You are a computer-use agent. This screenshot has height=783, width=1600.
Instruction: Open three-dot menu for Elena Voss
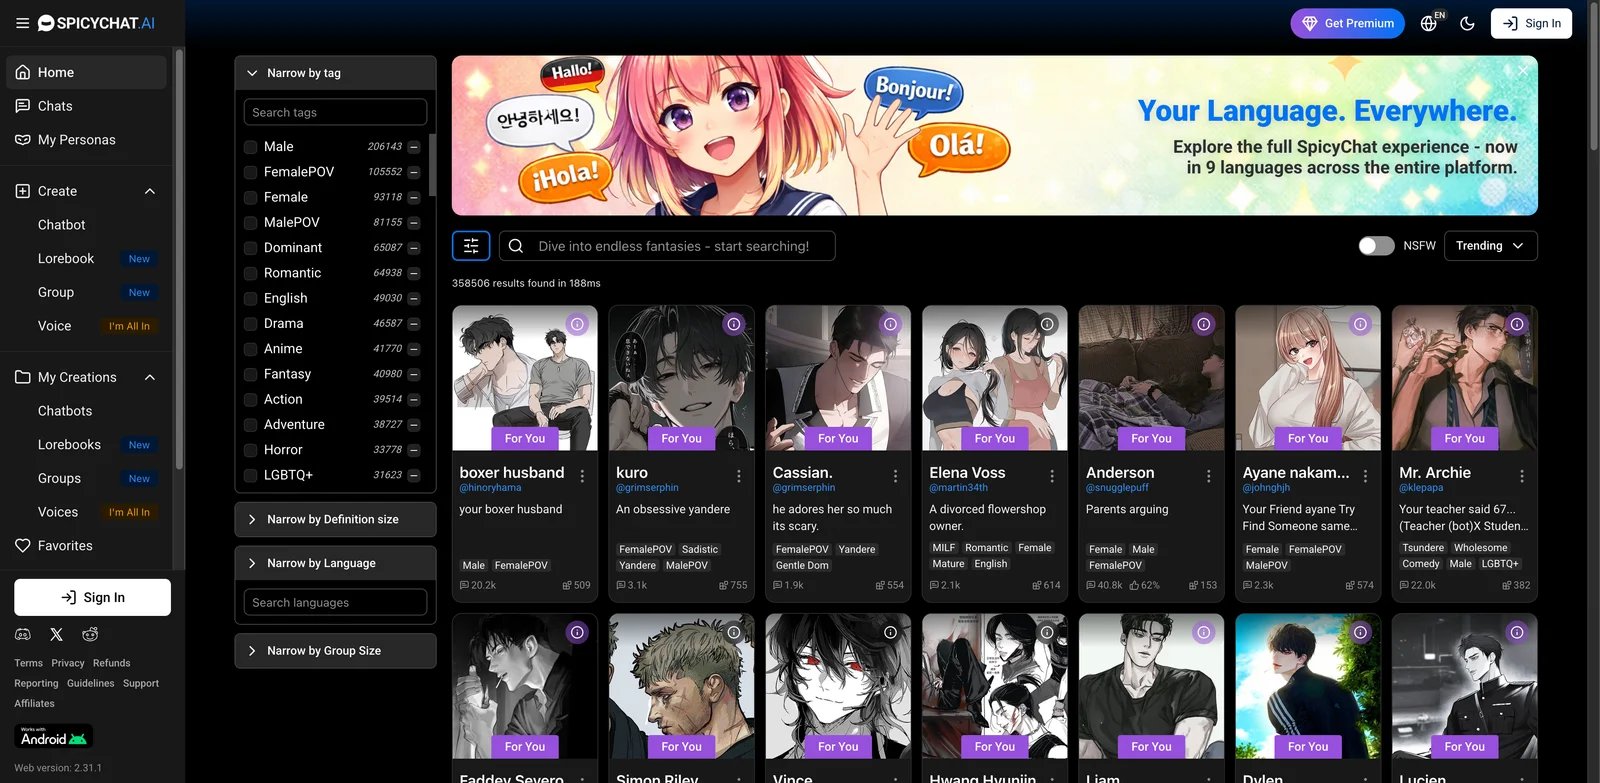coord(1052,476)
